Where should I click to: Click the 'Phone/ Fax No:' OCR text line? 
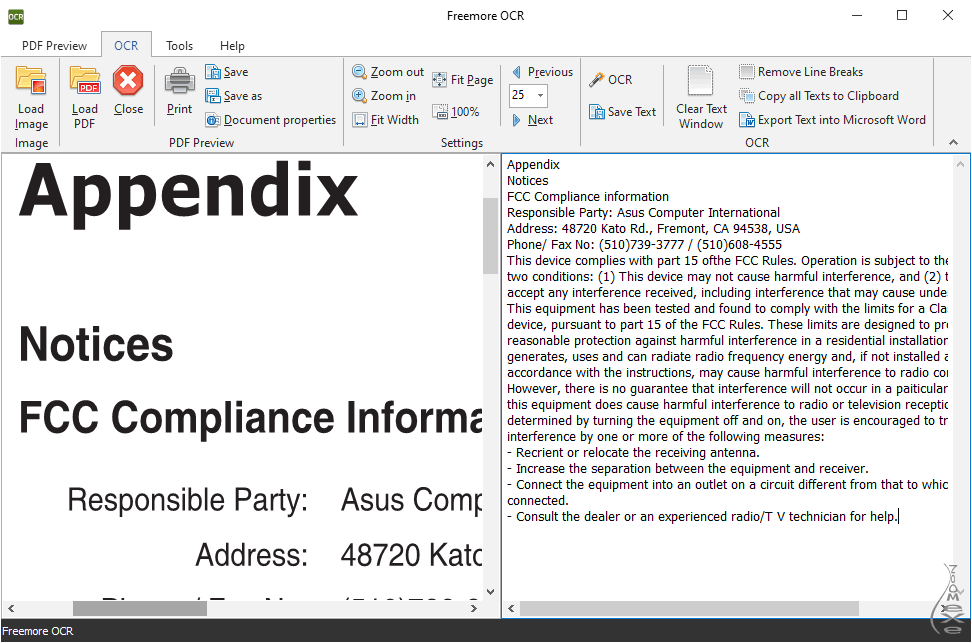click(645, 245)
